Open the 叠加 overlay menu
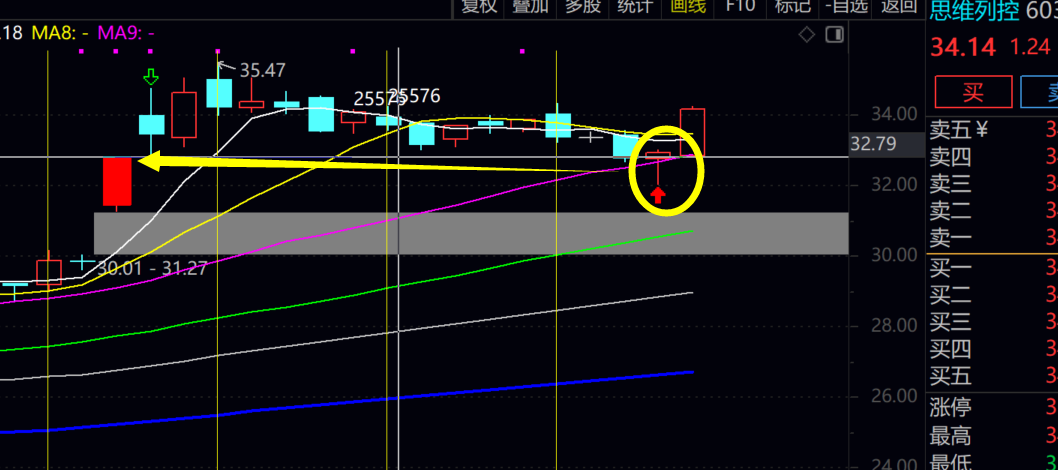1058x470 pixels. tap(530, 7)
